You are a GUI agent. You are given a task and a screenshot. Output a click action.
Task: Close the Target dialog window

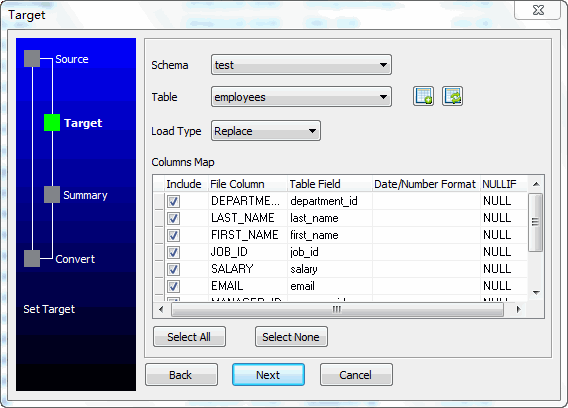click(538, 10)
